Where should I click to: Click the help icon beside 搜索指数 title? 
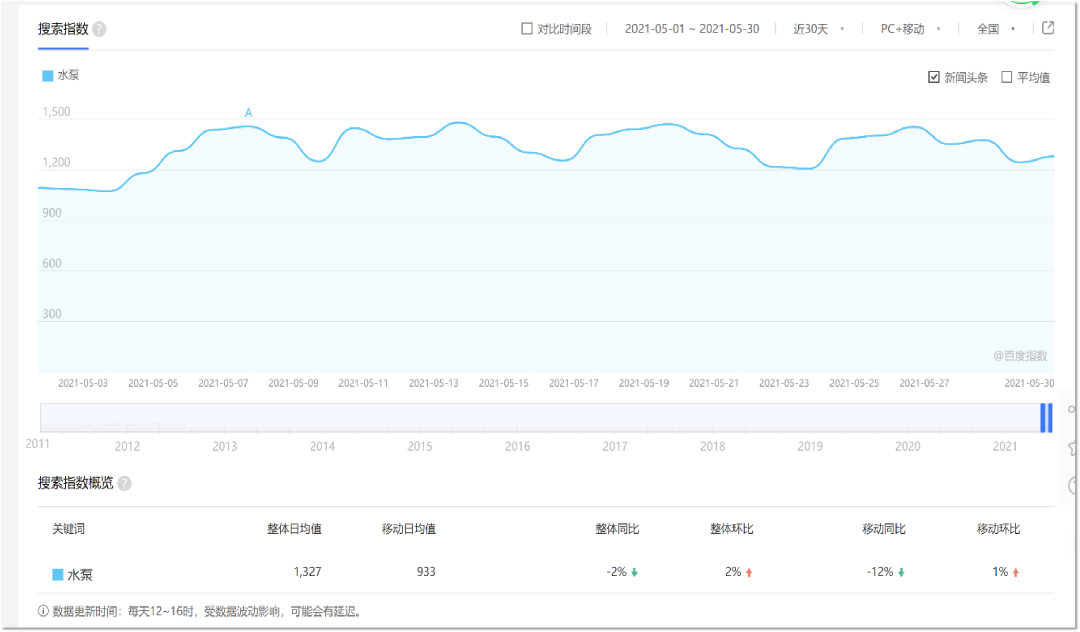tap(99, 29)
